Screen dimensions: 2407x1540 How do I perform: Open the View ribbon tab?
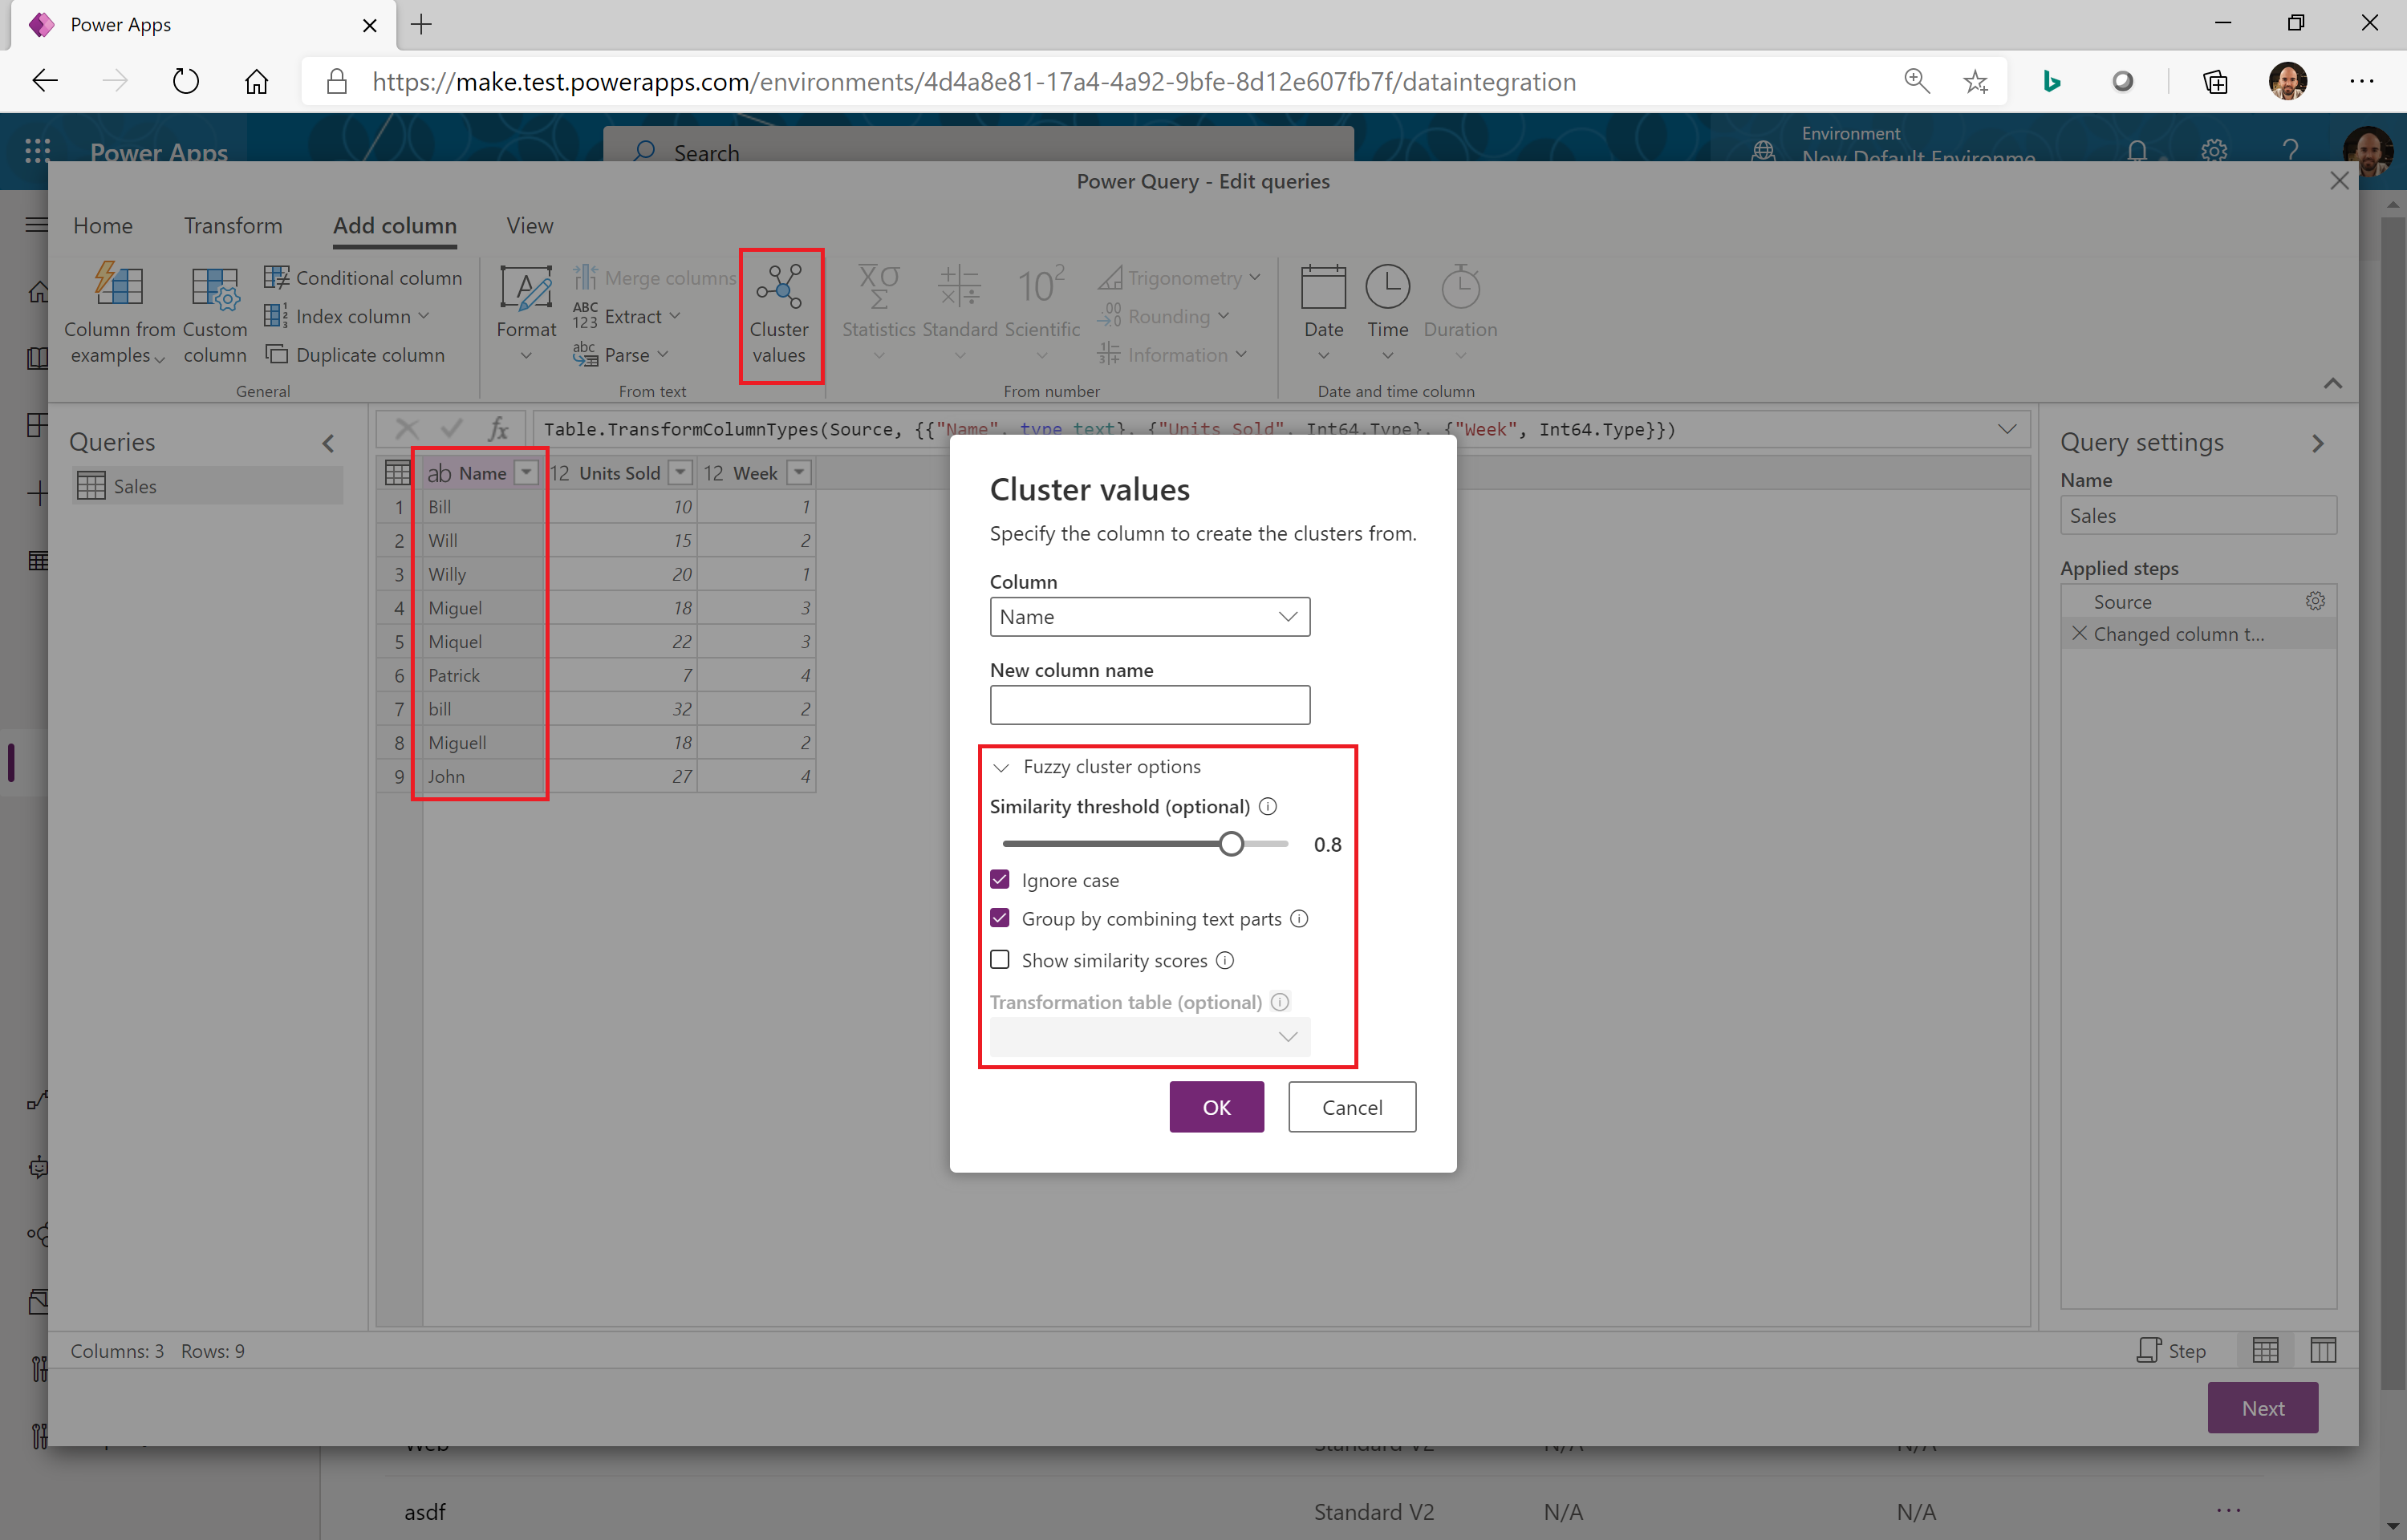tap(529, 226)
